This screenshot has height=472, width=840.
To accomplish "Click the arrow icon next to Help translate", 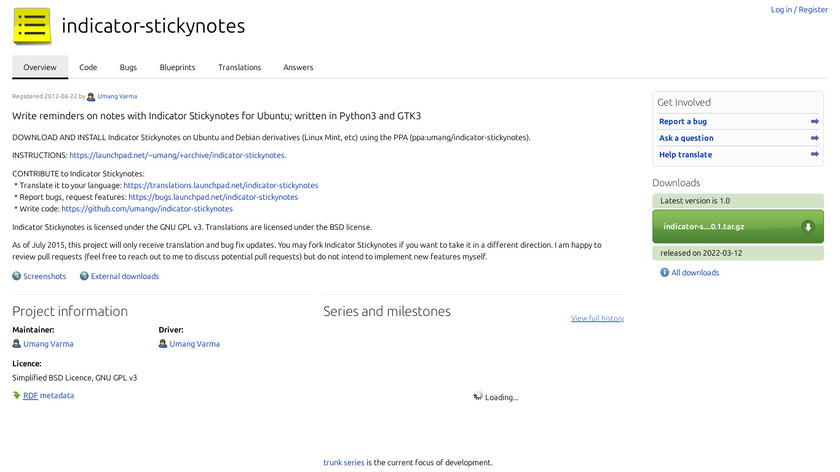I will [x=815, y=155].
